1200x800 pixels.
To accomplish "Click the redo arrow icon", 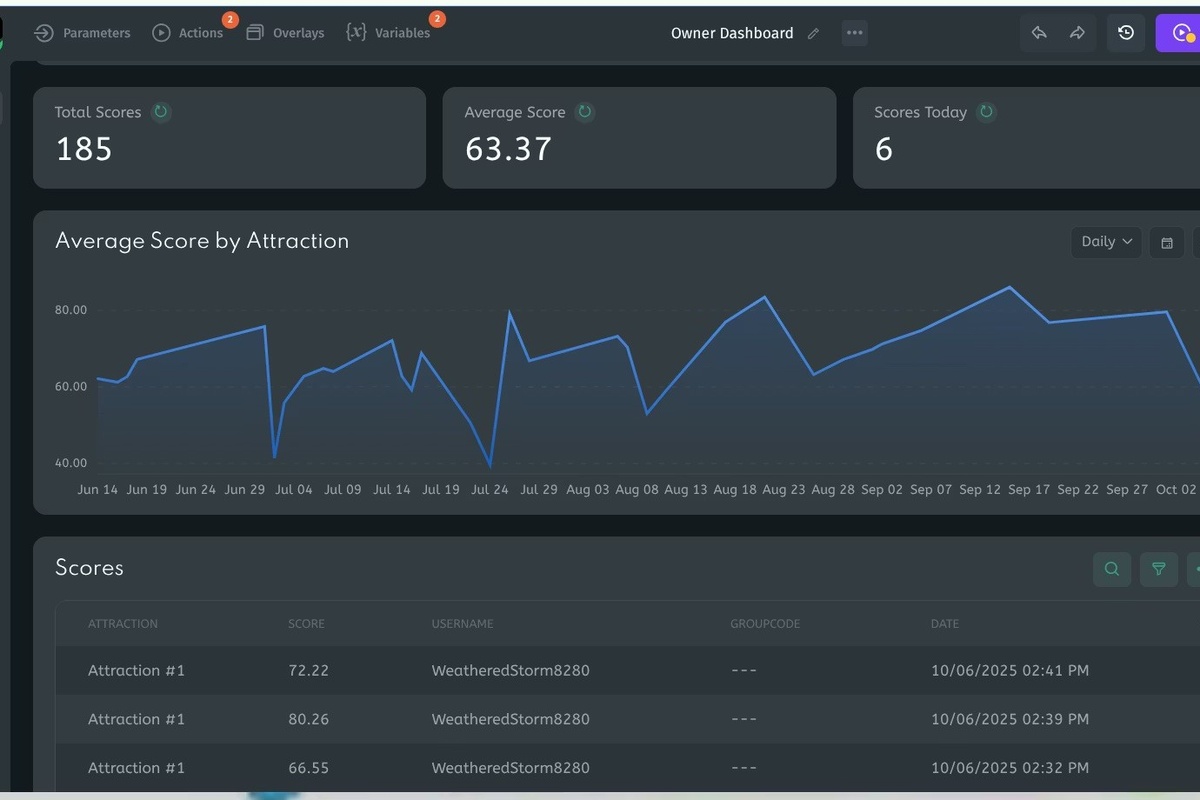I will (x=1076, y=33).
